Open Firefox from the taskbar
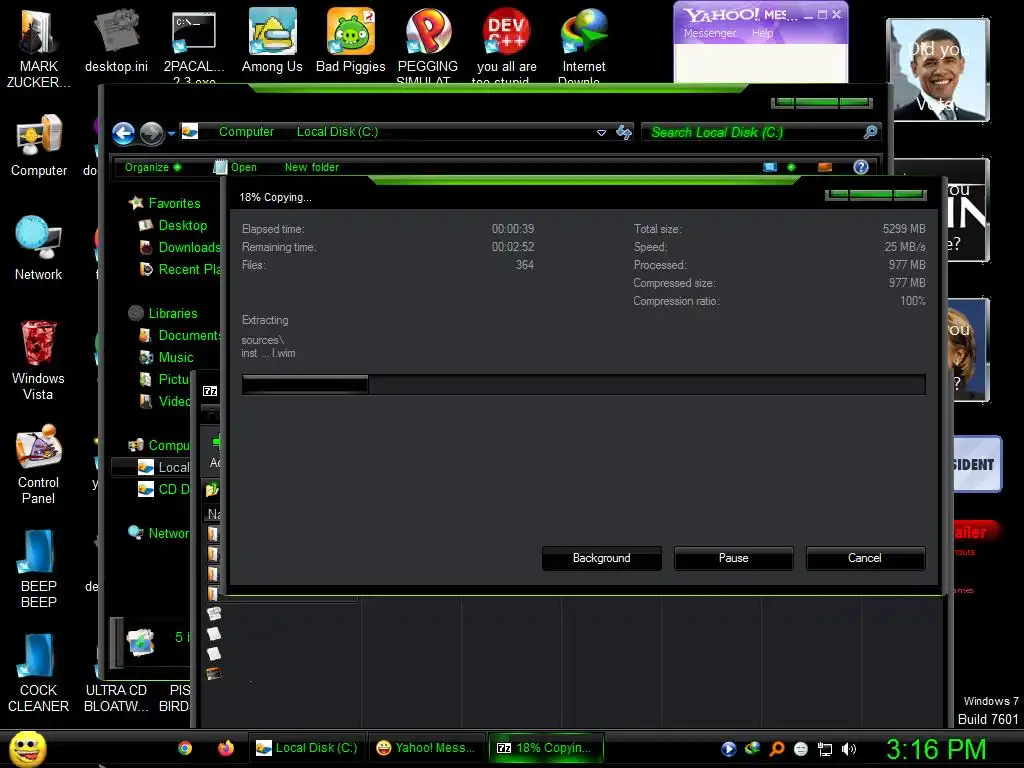 click(225, 748)
